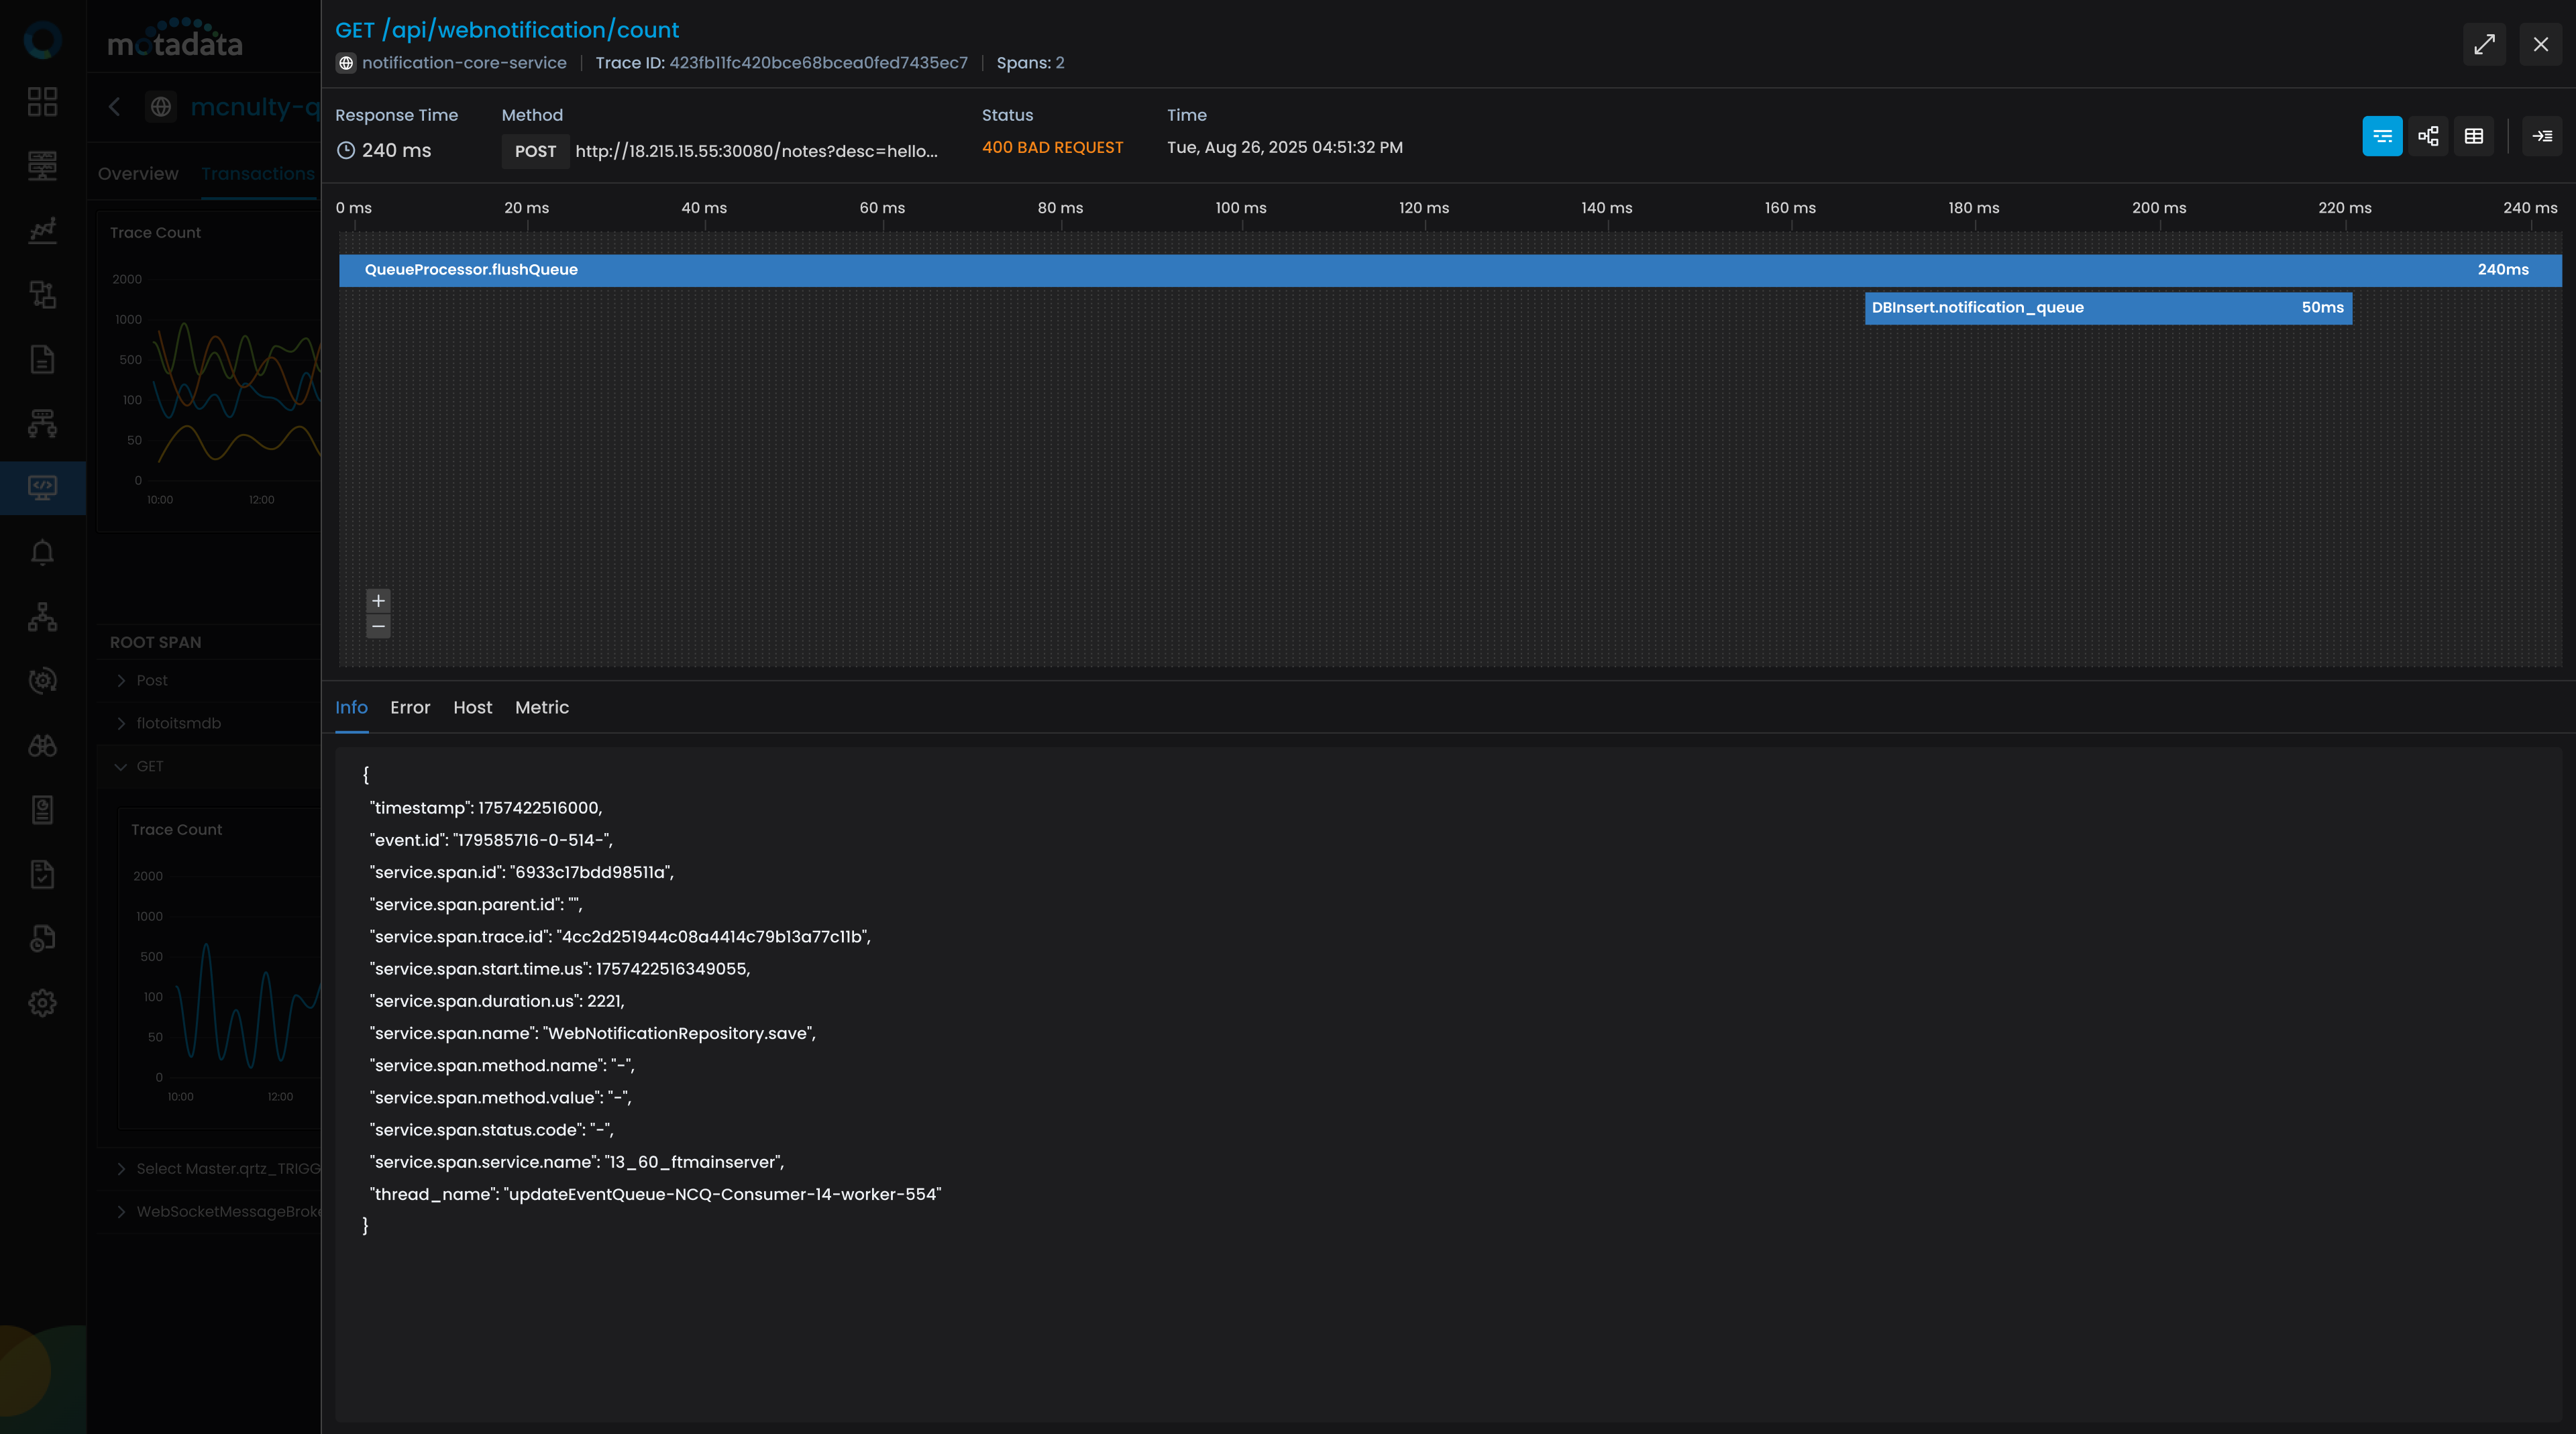This screenshot has height=1434, width=2576.
Task: Switch to the table view icon
Action: [2473, 136]
